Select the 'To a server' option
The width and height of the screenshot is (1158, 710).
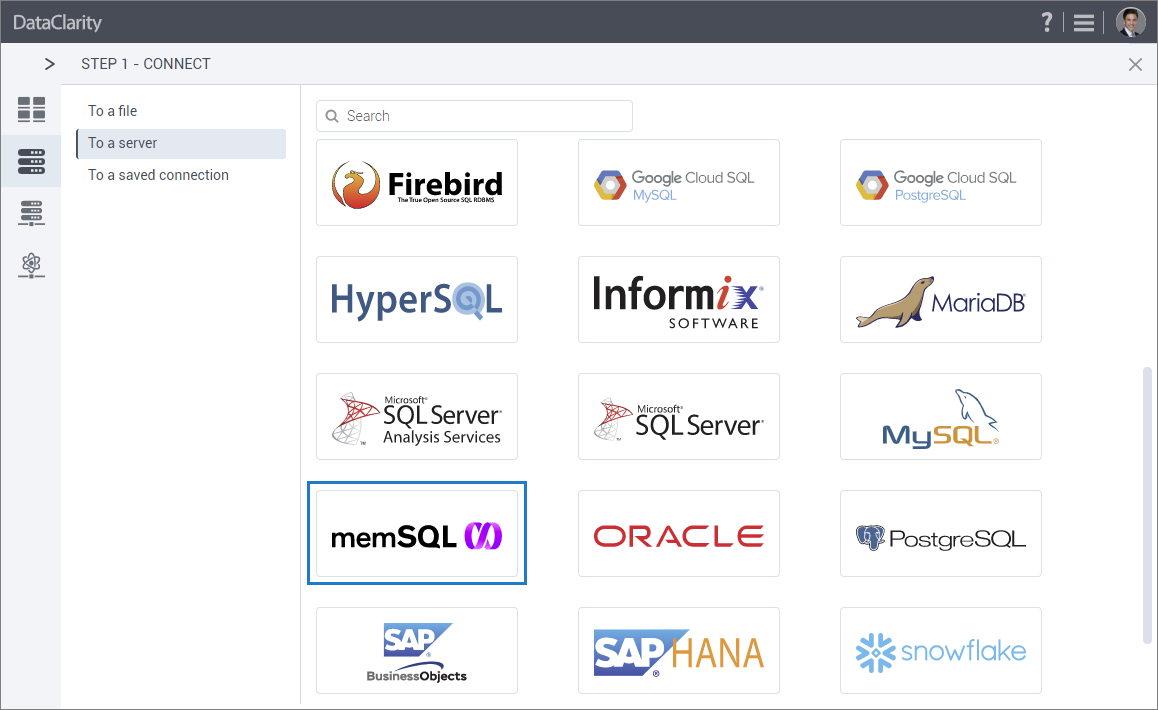point(181,143)
